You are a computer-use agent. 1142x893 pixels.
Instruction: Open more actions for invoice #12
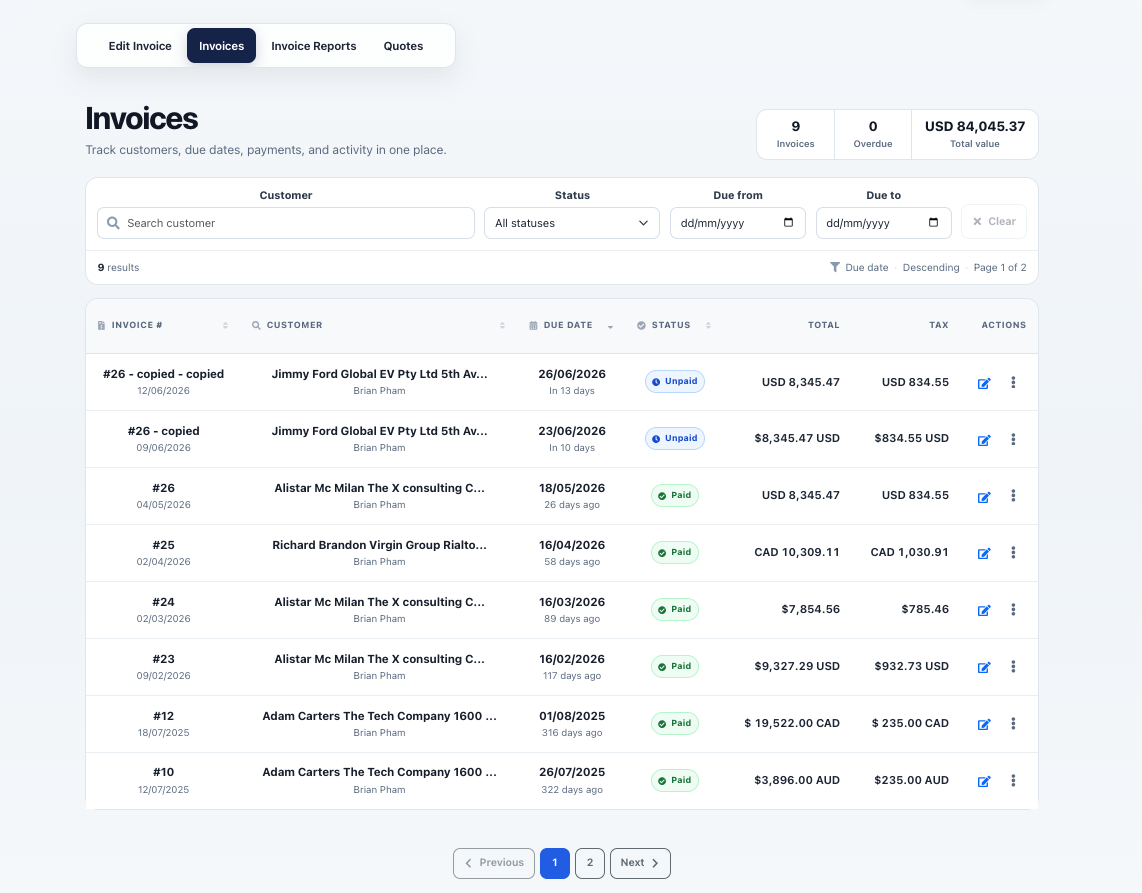coord(1013,723)
